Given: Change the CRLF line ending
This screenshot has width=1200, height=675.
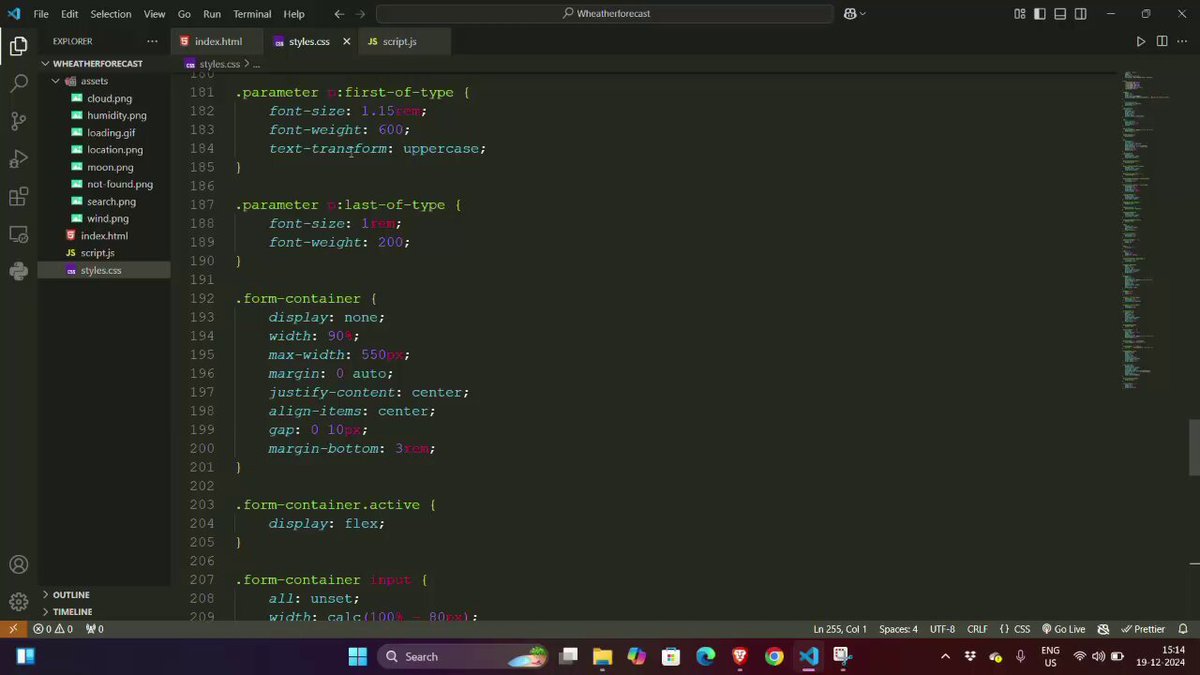Looking at the screenshot, I should (977, 629).
